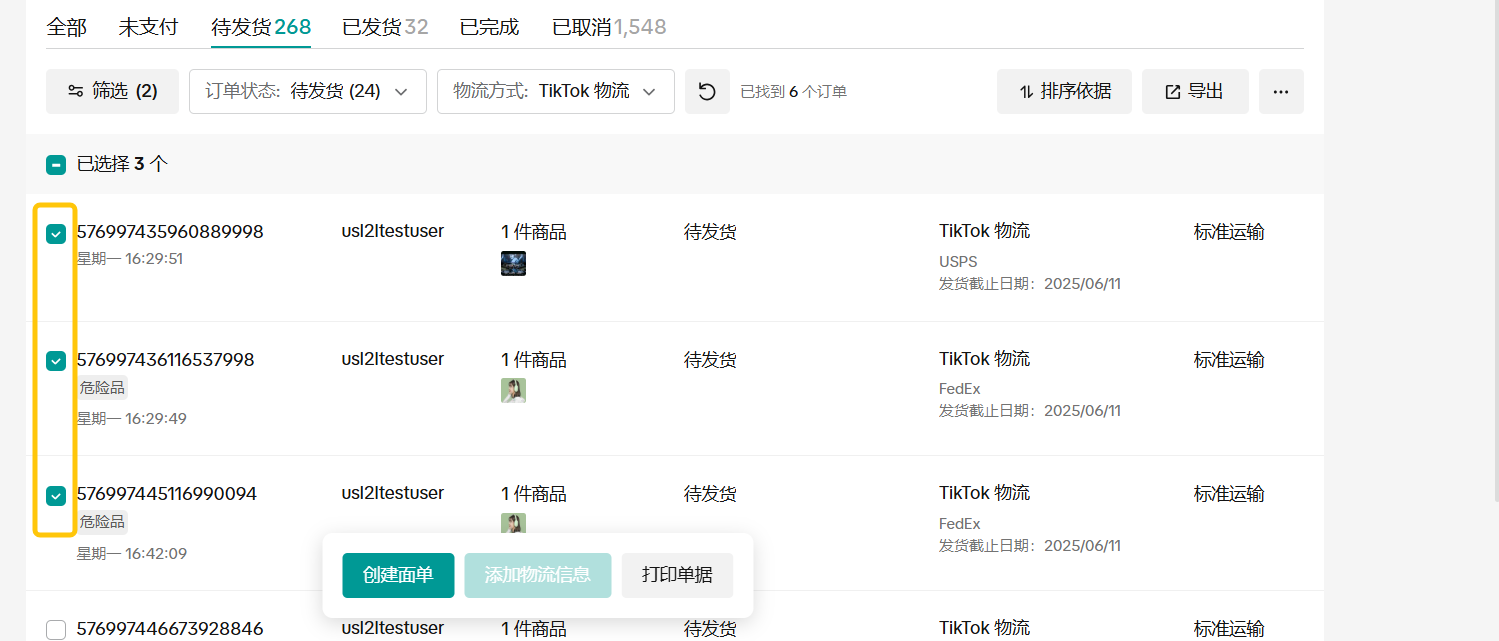The height and width of the screenshot is (641, 1499).
Task: Open the 筛选 (2) filter panel
Action: click(112, 92)
